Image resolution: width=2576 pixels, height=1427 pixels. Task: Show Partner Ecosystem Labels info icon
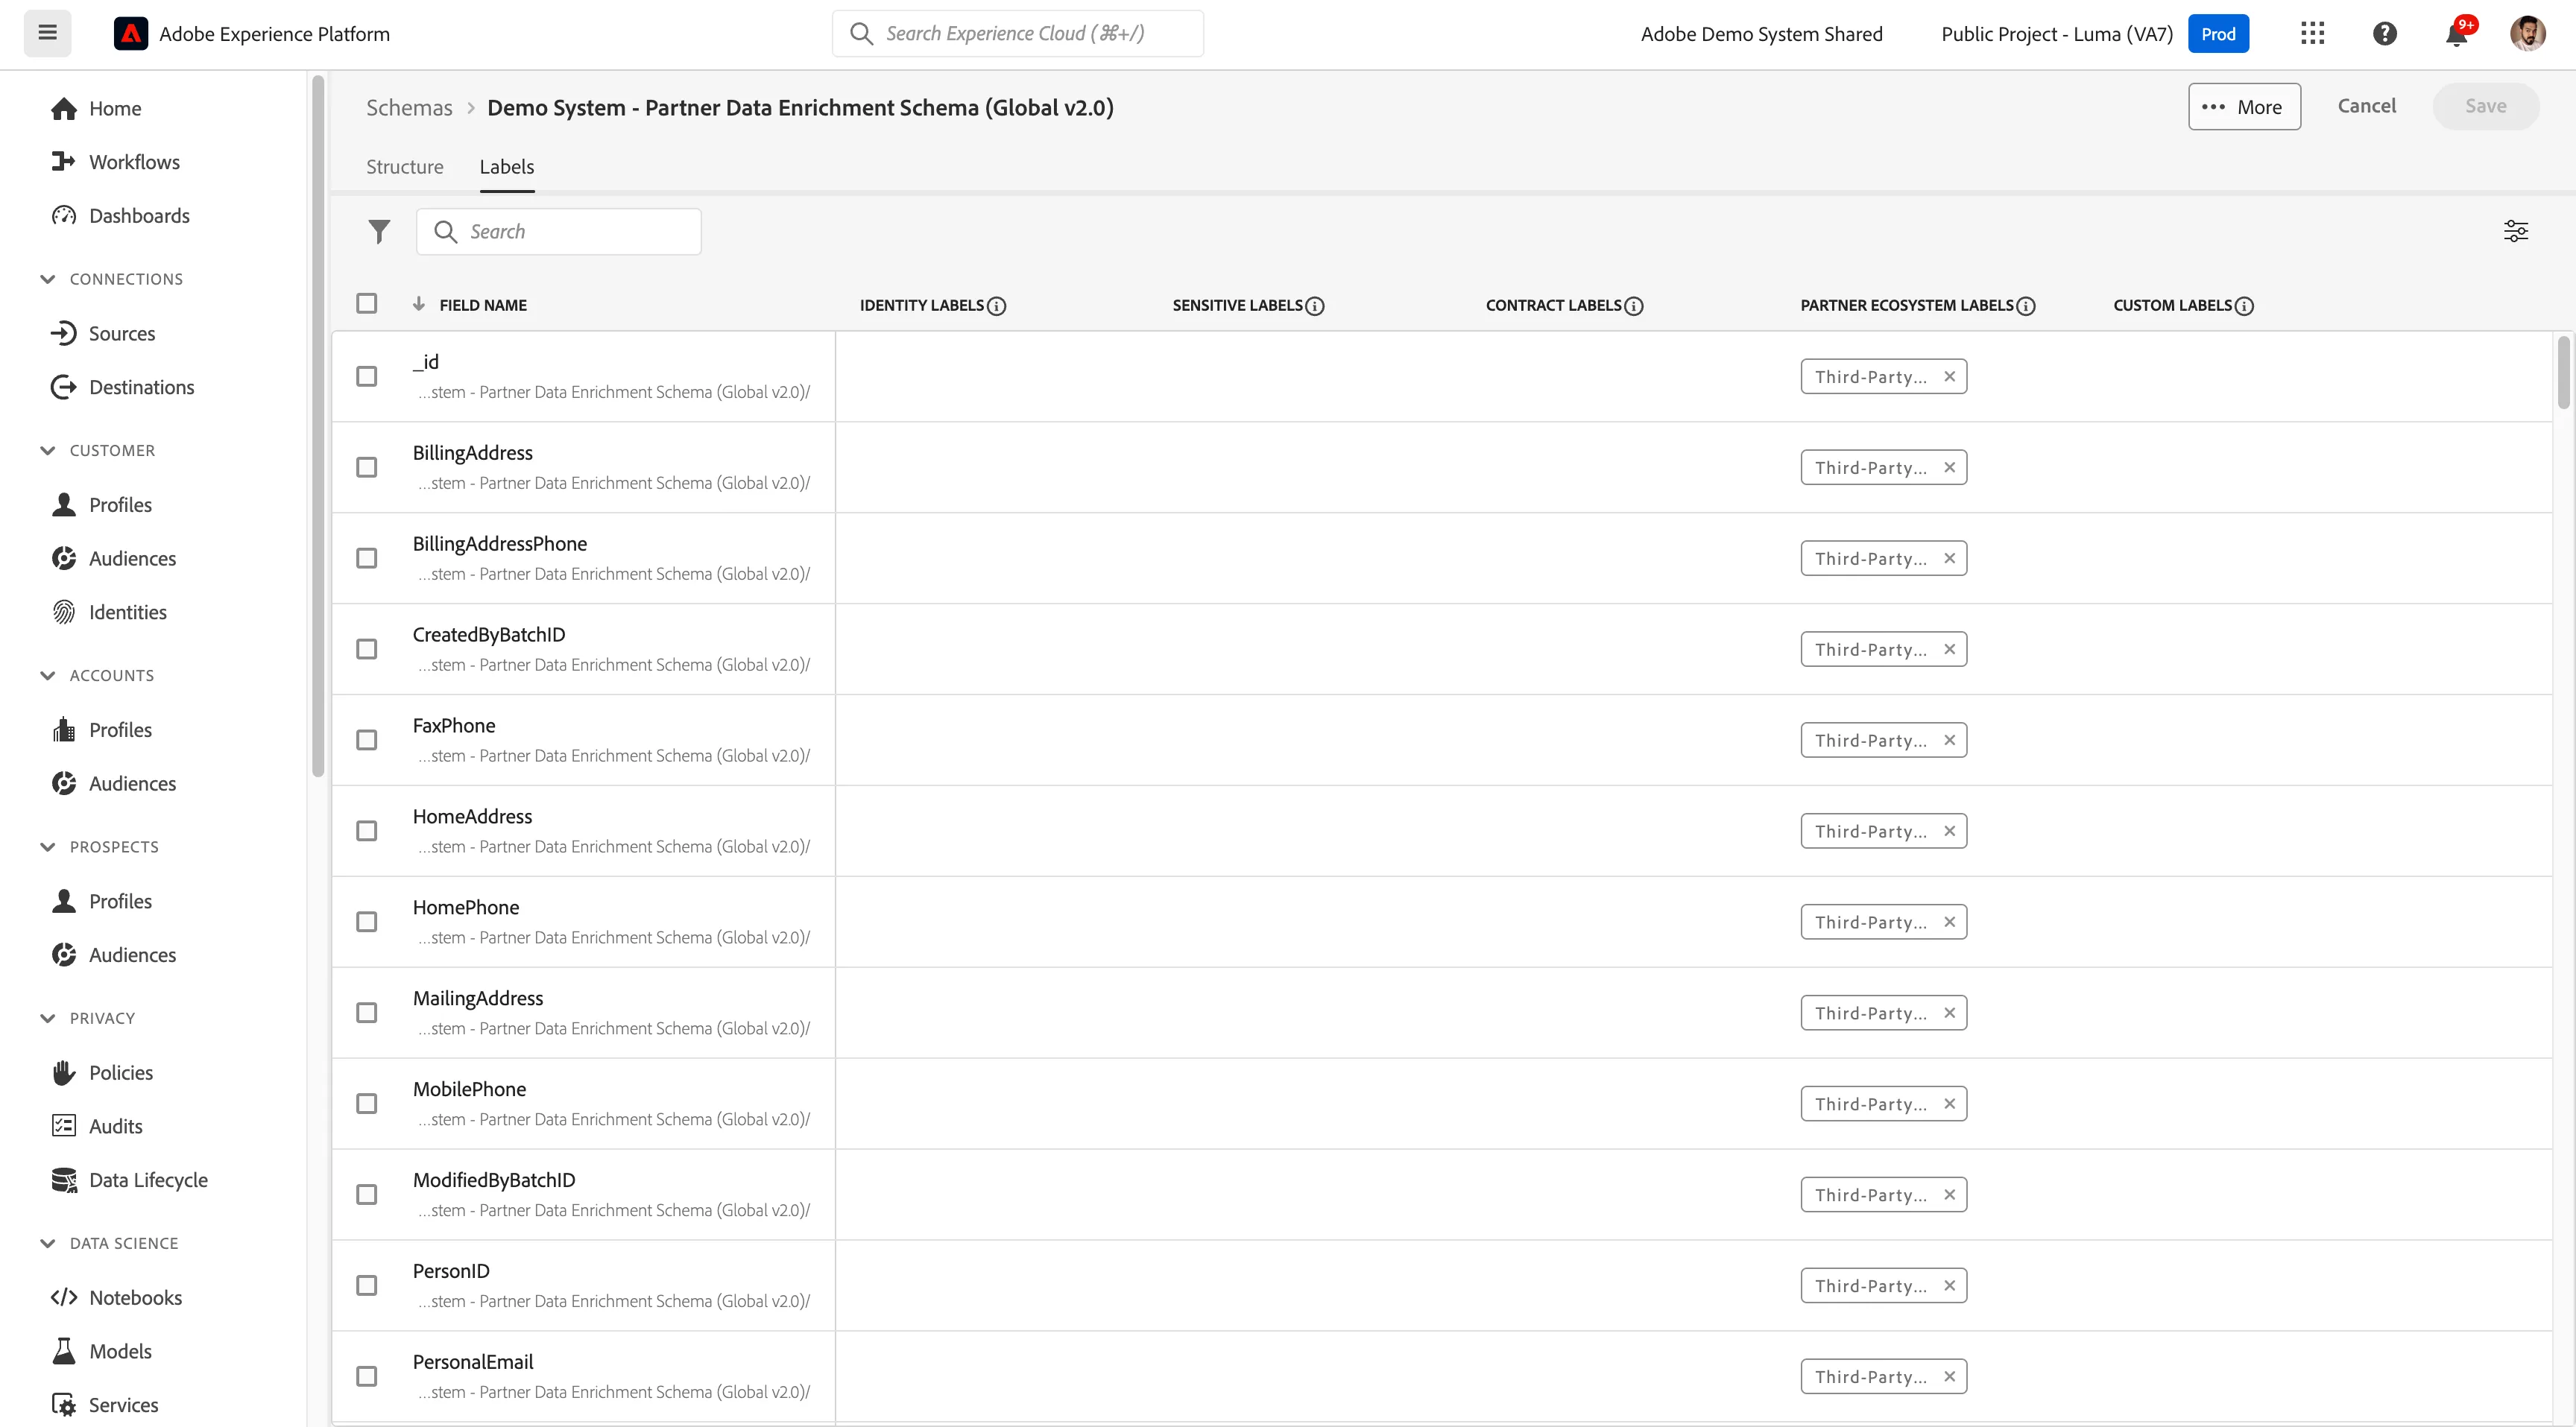2026,306
